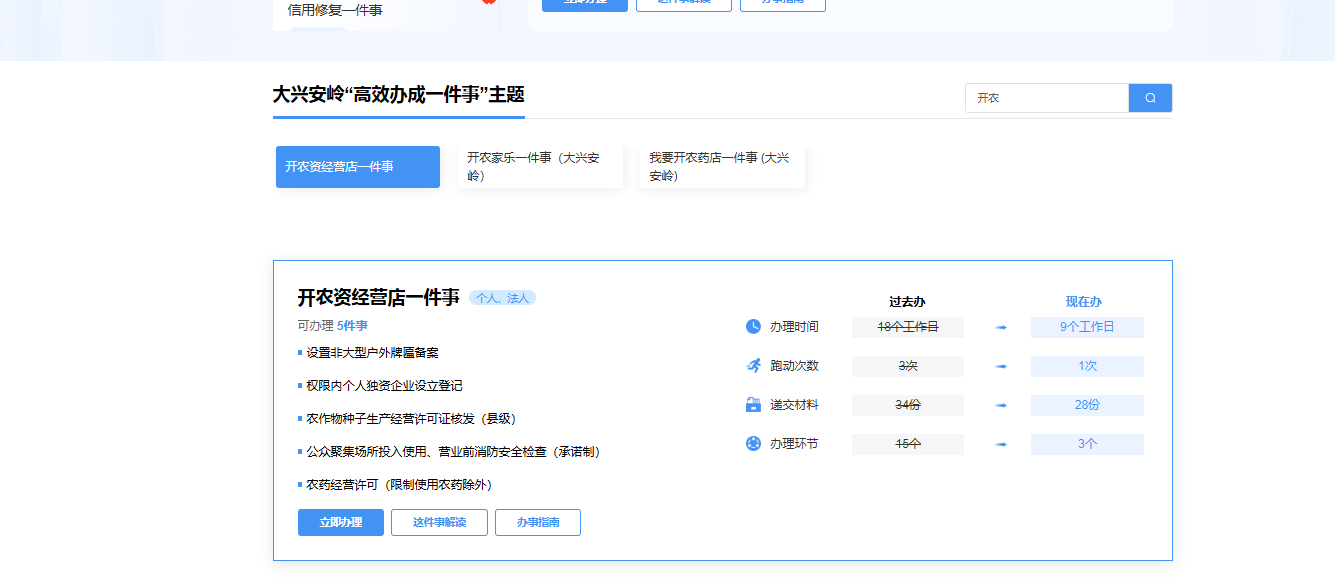Click the arrow icon in 办理环节 row

[1001, 444]
